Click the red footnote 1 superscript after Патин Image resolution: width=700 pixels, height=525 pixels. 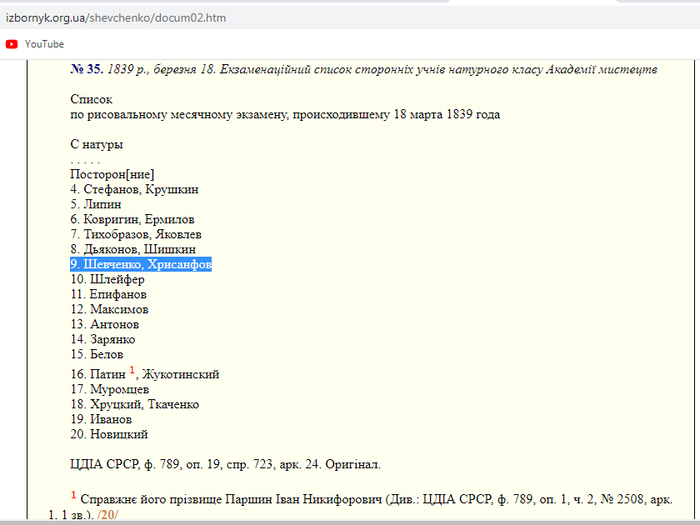(x=132, y=371)
